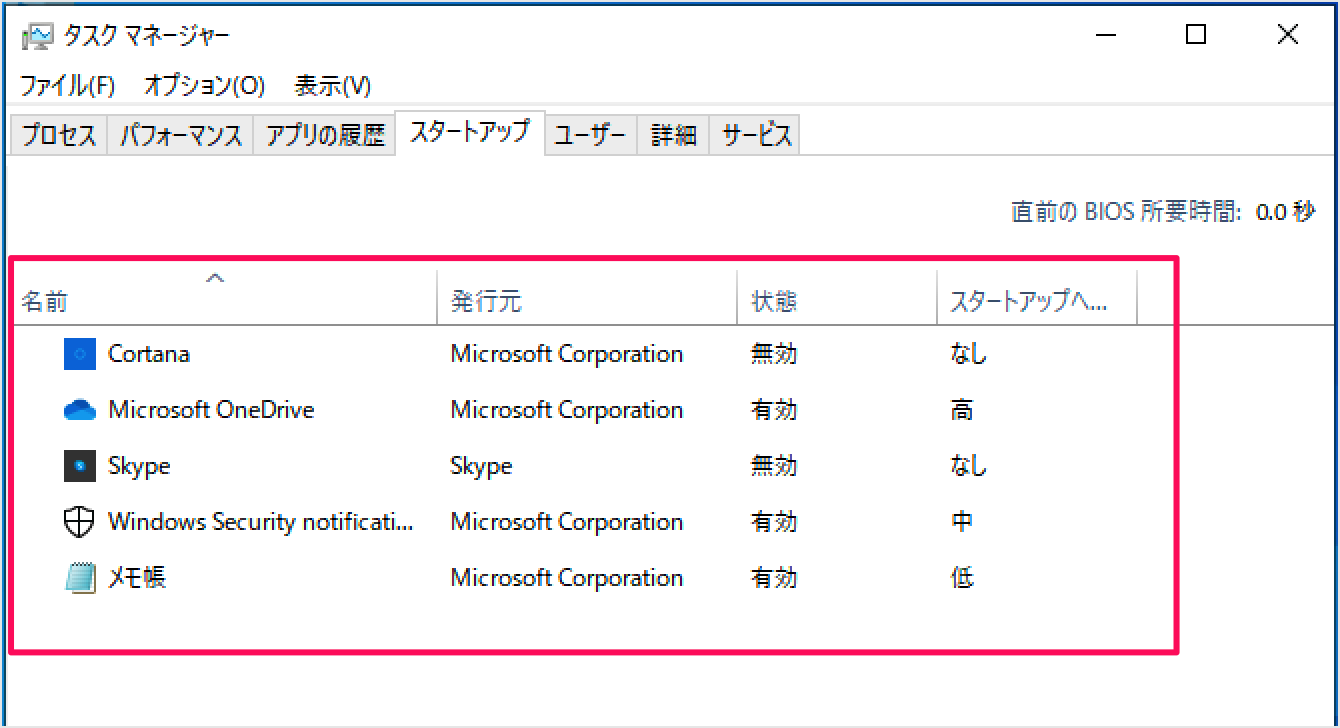Click the Skype app icon
This screenshot has width=1340, height=728.
point(79,466)
